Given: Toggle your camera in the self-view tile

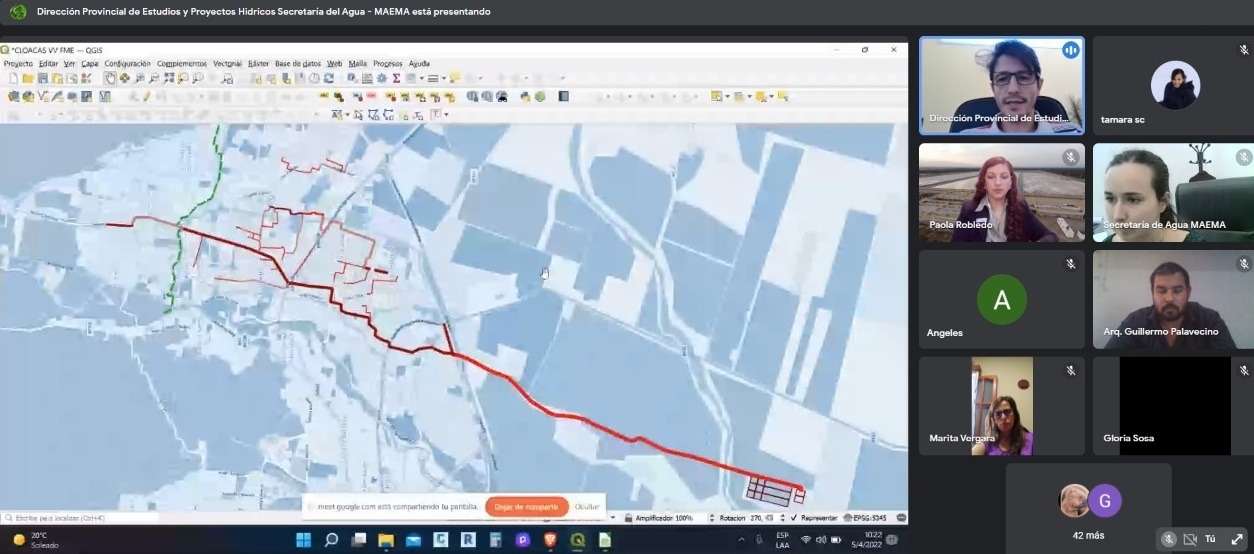Looking at the screenshot, I should 1190,539.
